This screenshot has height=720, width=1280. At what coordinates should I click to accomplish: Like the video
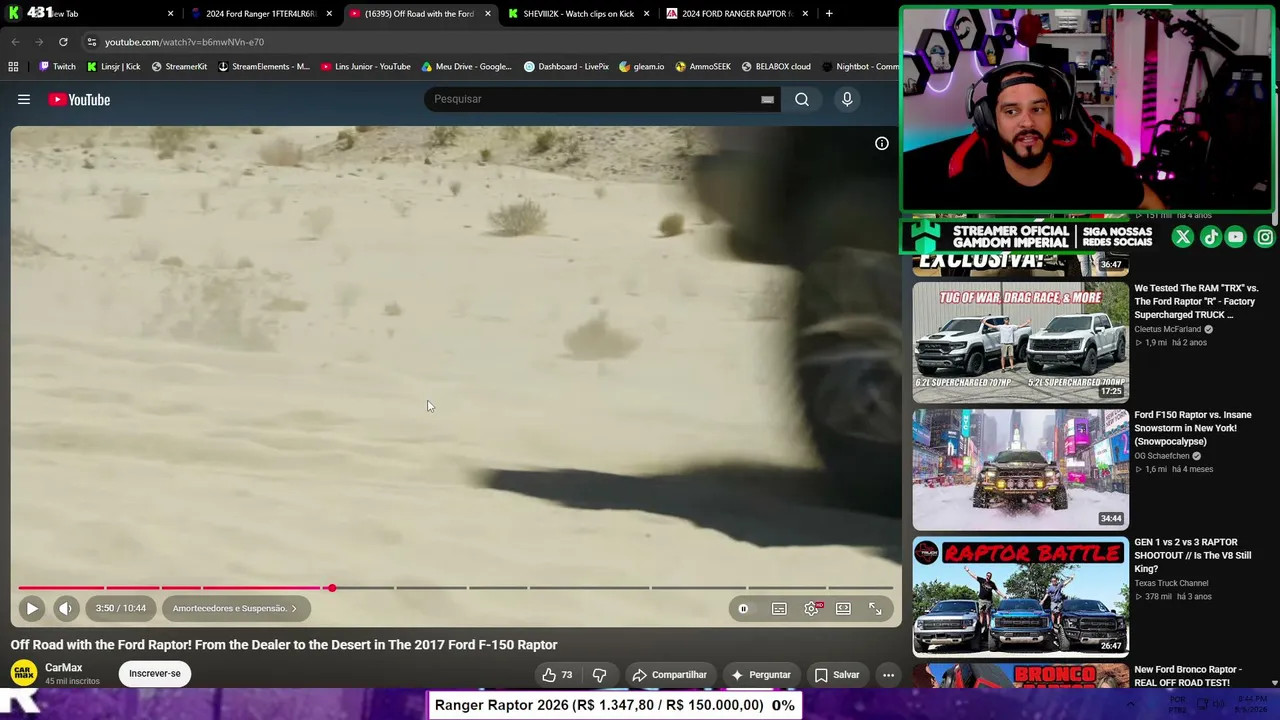point(557,675)
